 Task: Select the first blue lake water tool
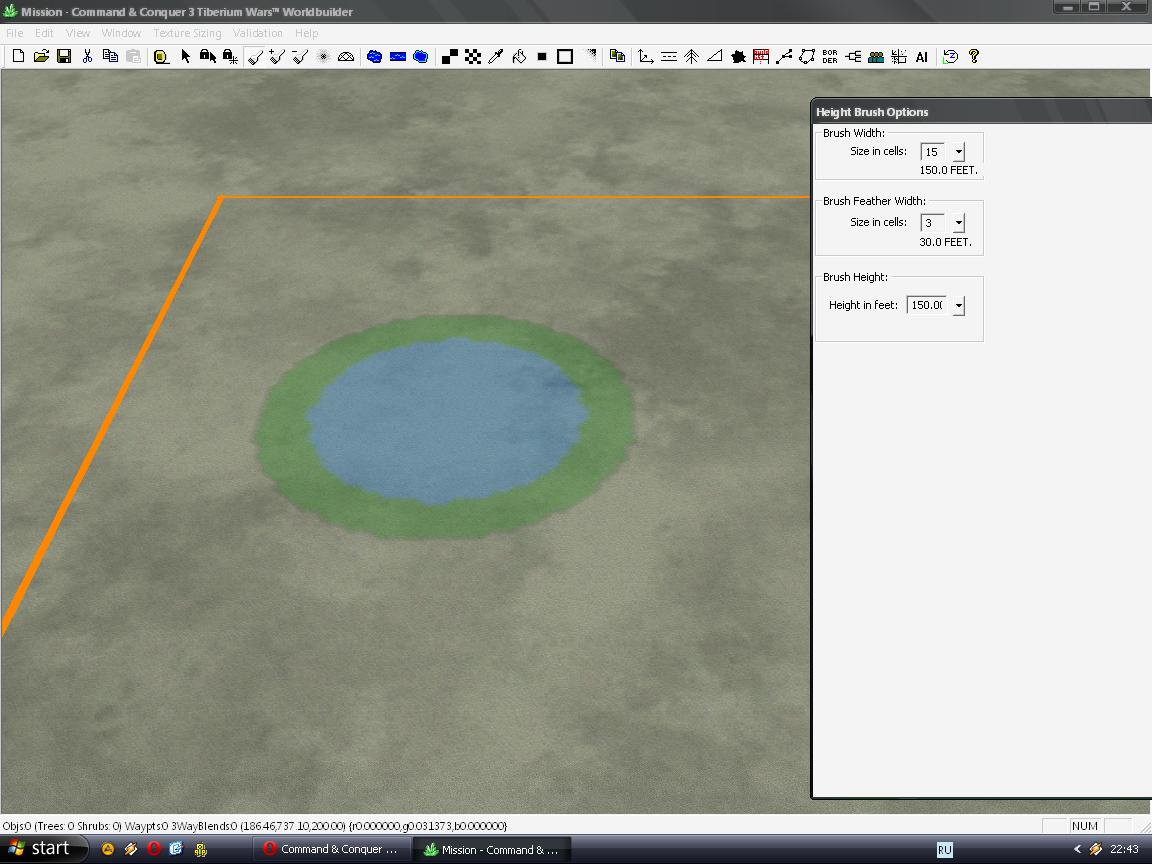tap(375, 57)
